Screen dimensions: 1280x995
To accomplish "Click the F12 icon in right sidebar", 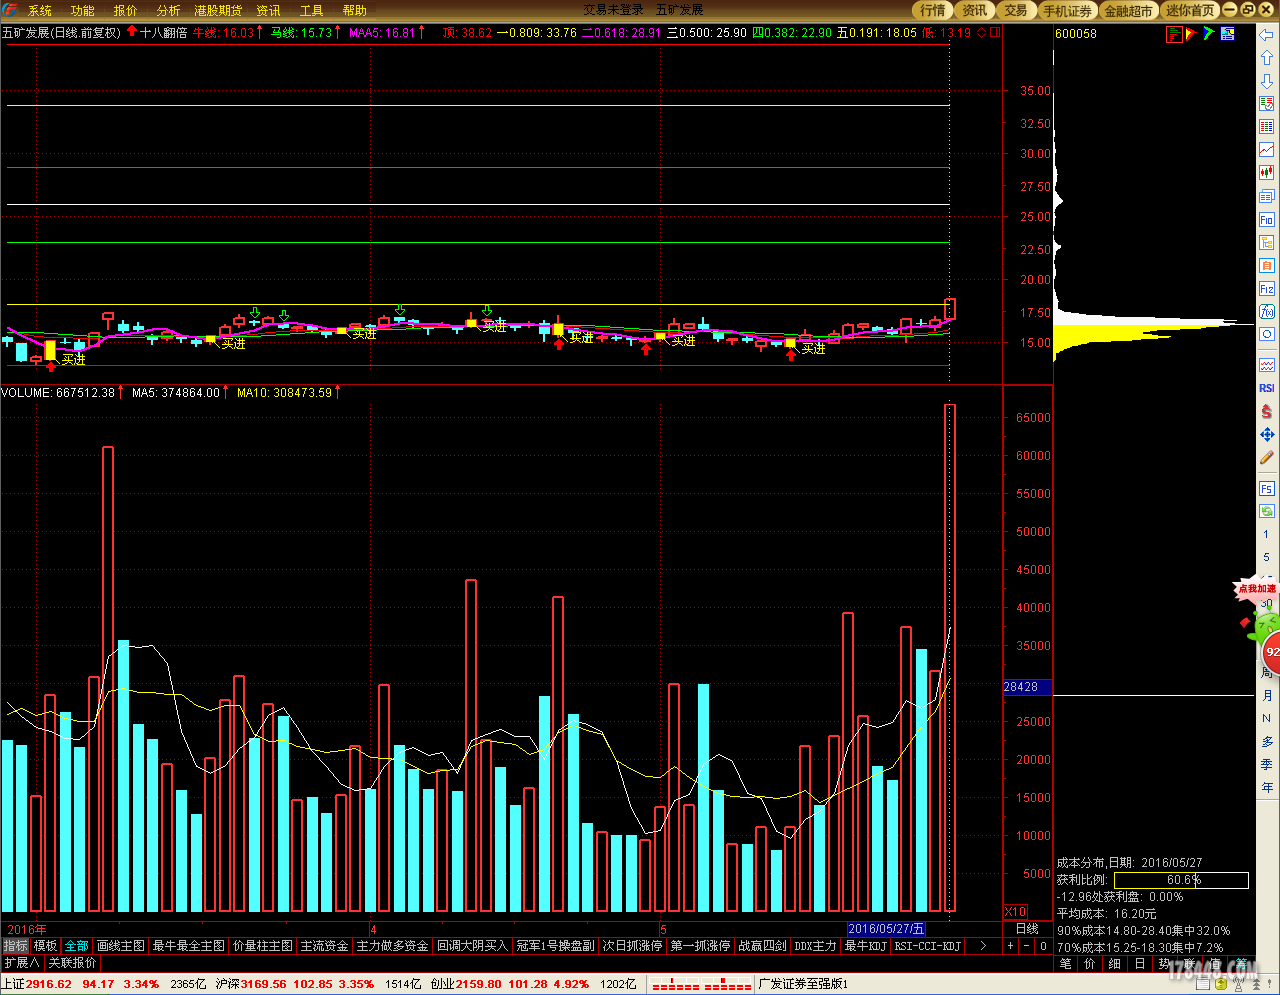I will click(x=1267, y=288).
